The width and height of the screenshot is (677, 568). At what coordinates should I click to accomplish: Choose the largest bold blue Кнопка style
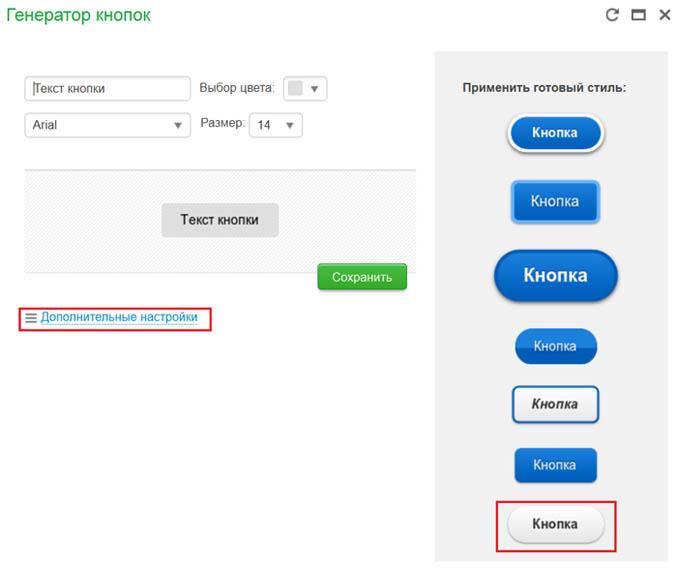pos(556,275)
